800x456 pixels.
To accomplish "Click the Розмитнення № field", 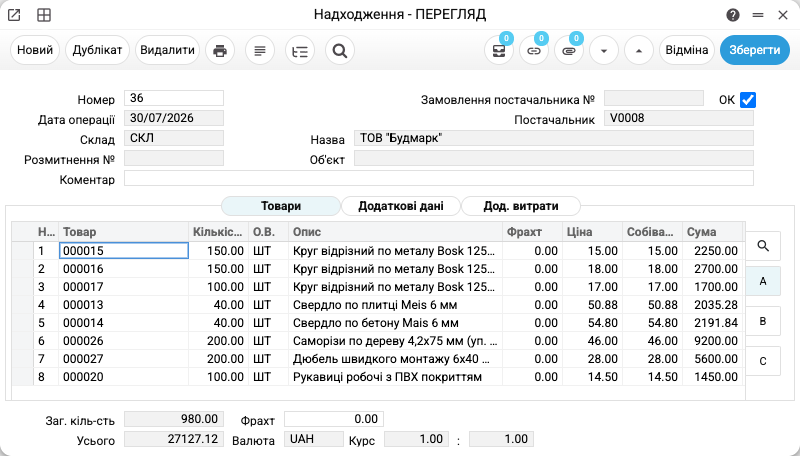I will (x=174, y=158).
